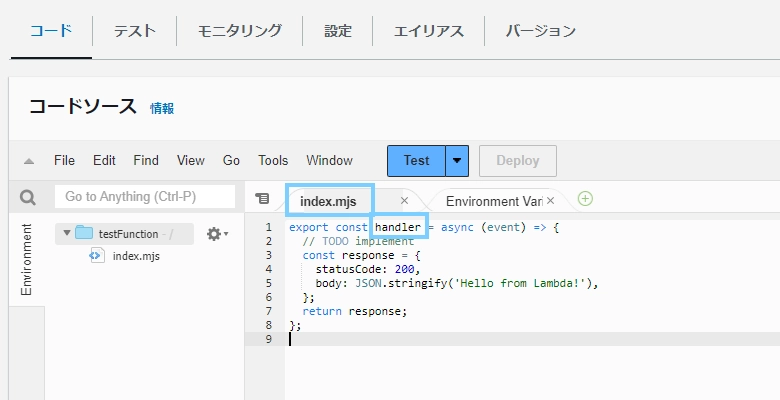Click the コードソース heading

(x=83, y=107)
